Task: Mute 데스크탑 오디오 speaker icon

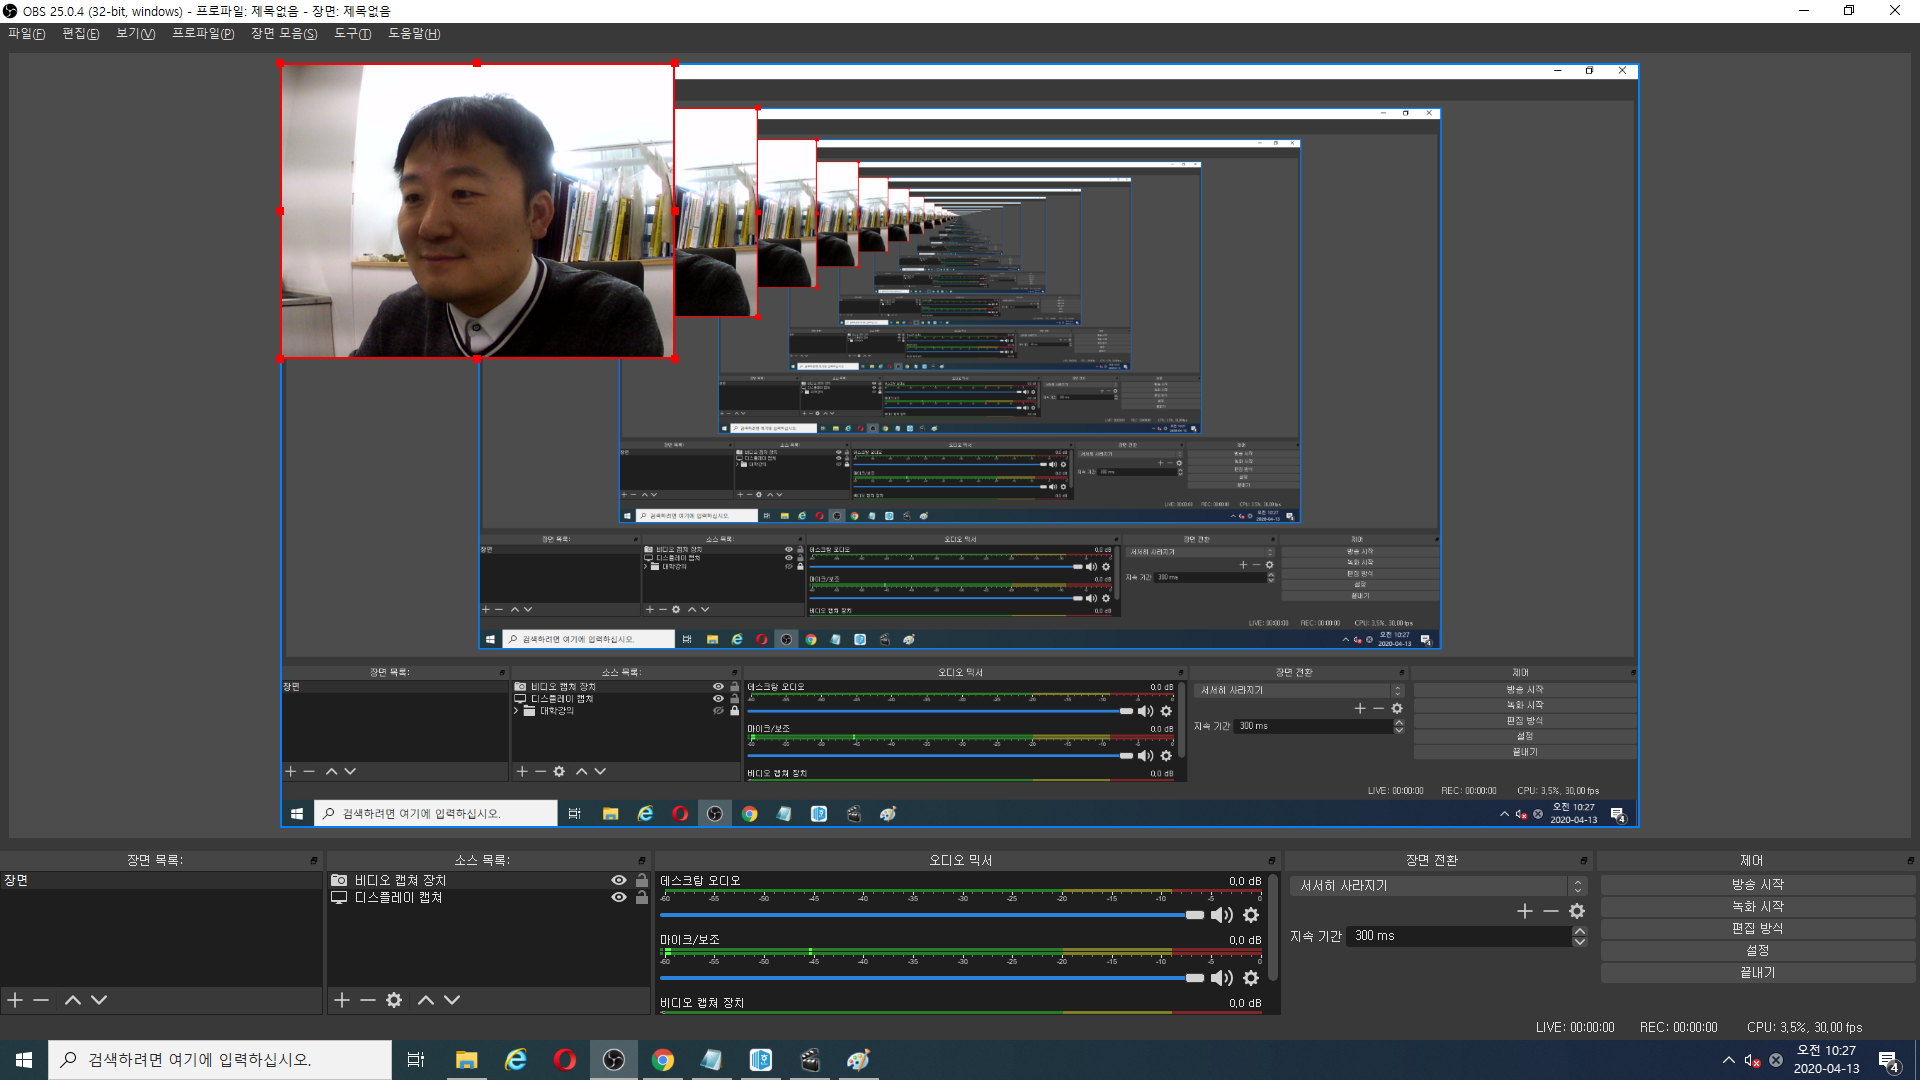Action: (x=1222, y=915)
